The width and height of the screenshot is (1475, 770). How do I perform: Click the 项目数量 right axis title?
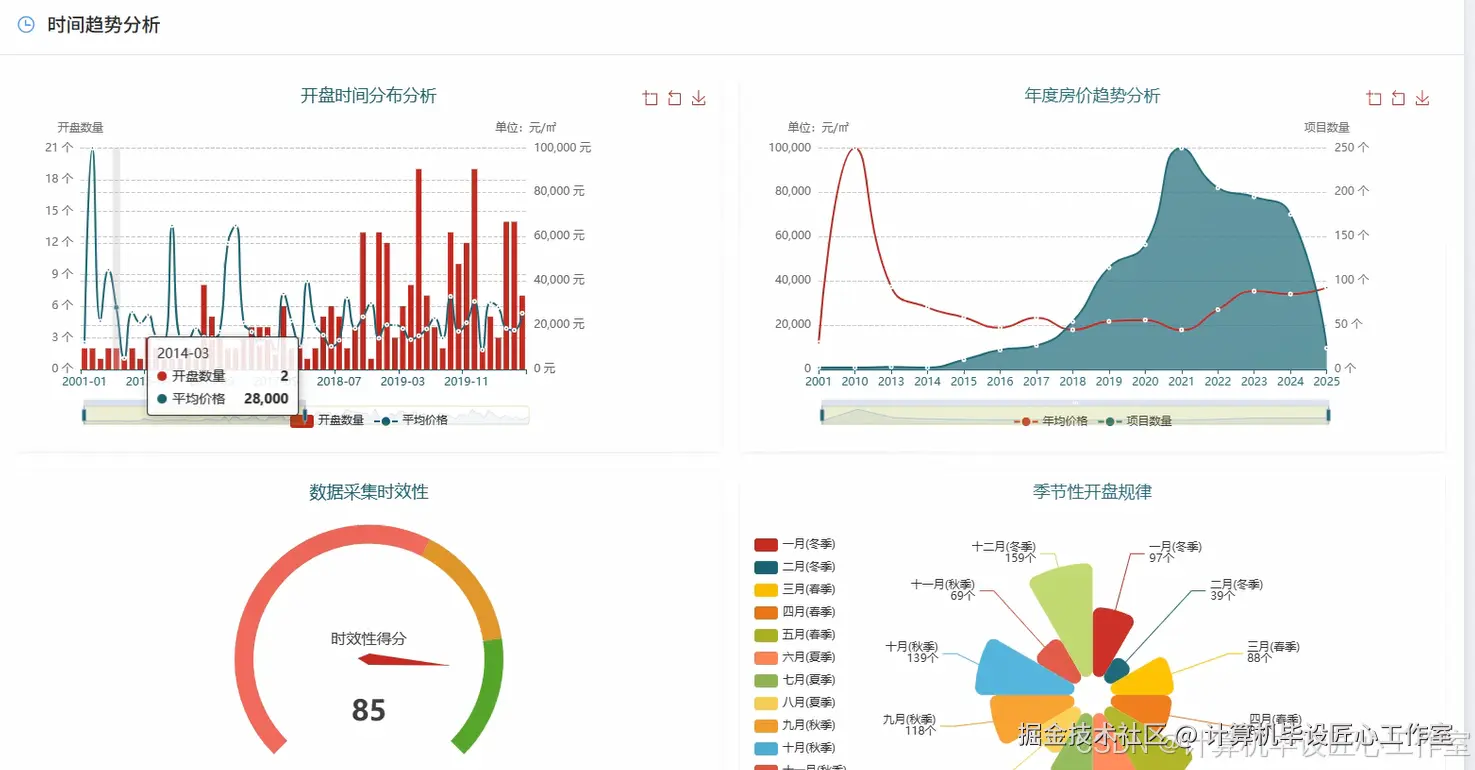[x=1327, y=127]
